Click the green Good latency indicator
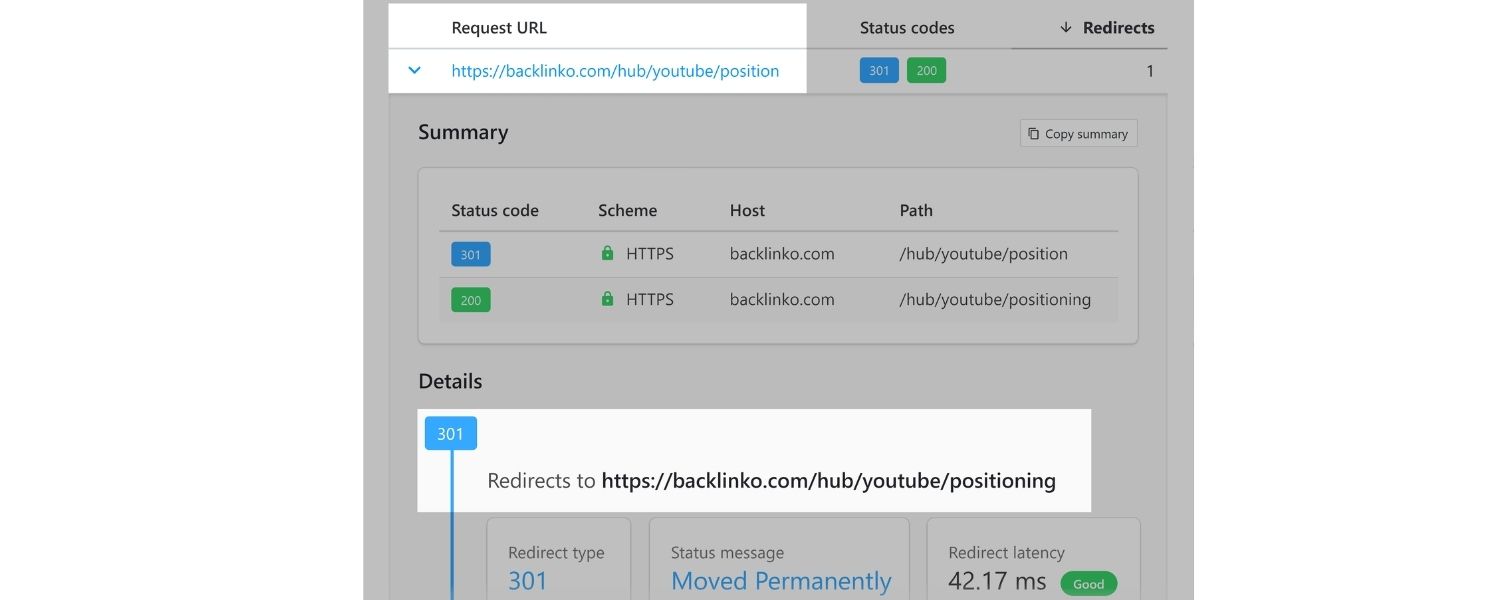Image resolution: width=1500 pixels, height=600 pixels. (1089, 583)
